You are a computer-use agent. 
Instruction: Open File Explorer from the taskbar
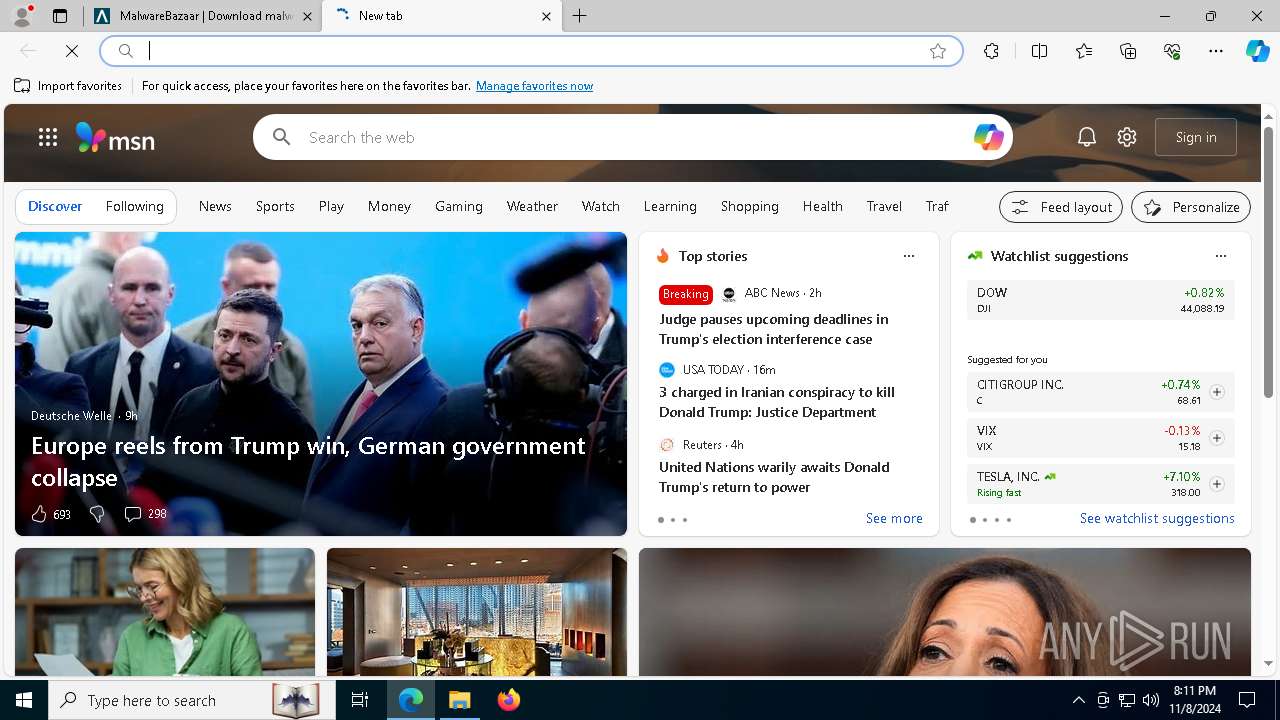(x=460, y=700)
